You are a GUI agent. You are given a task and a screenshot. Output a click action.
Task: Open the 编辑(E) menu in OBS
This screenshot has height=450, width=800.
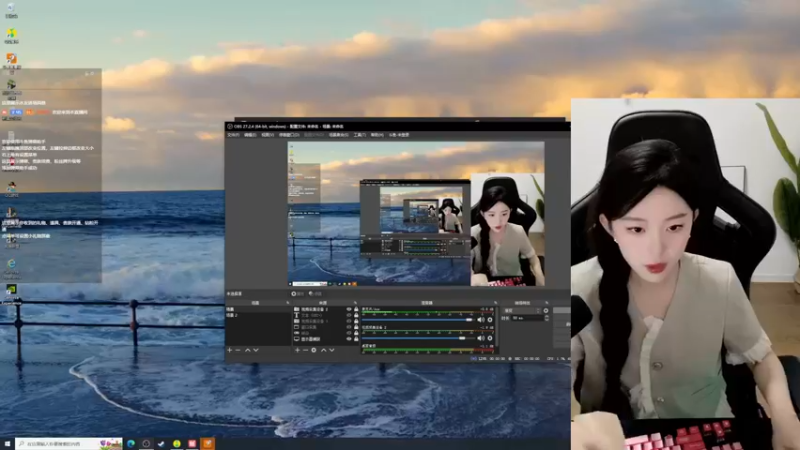pos(250,135)
